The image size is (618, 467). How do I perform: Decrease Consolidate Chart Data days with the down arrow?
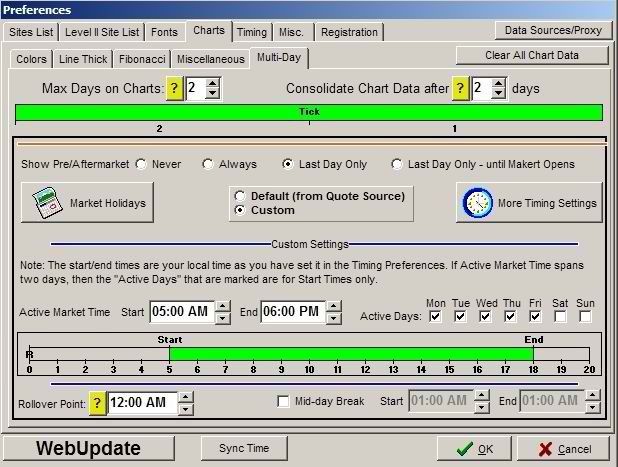point(500,95)
